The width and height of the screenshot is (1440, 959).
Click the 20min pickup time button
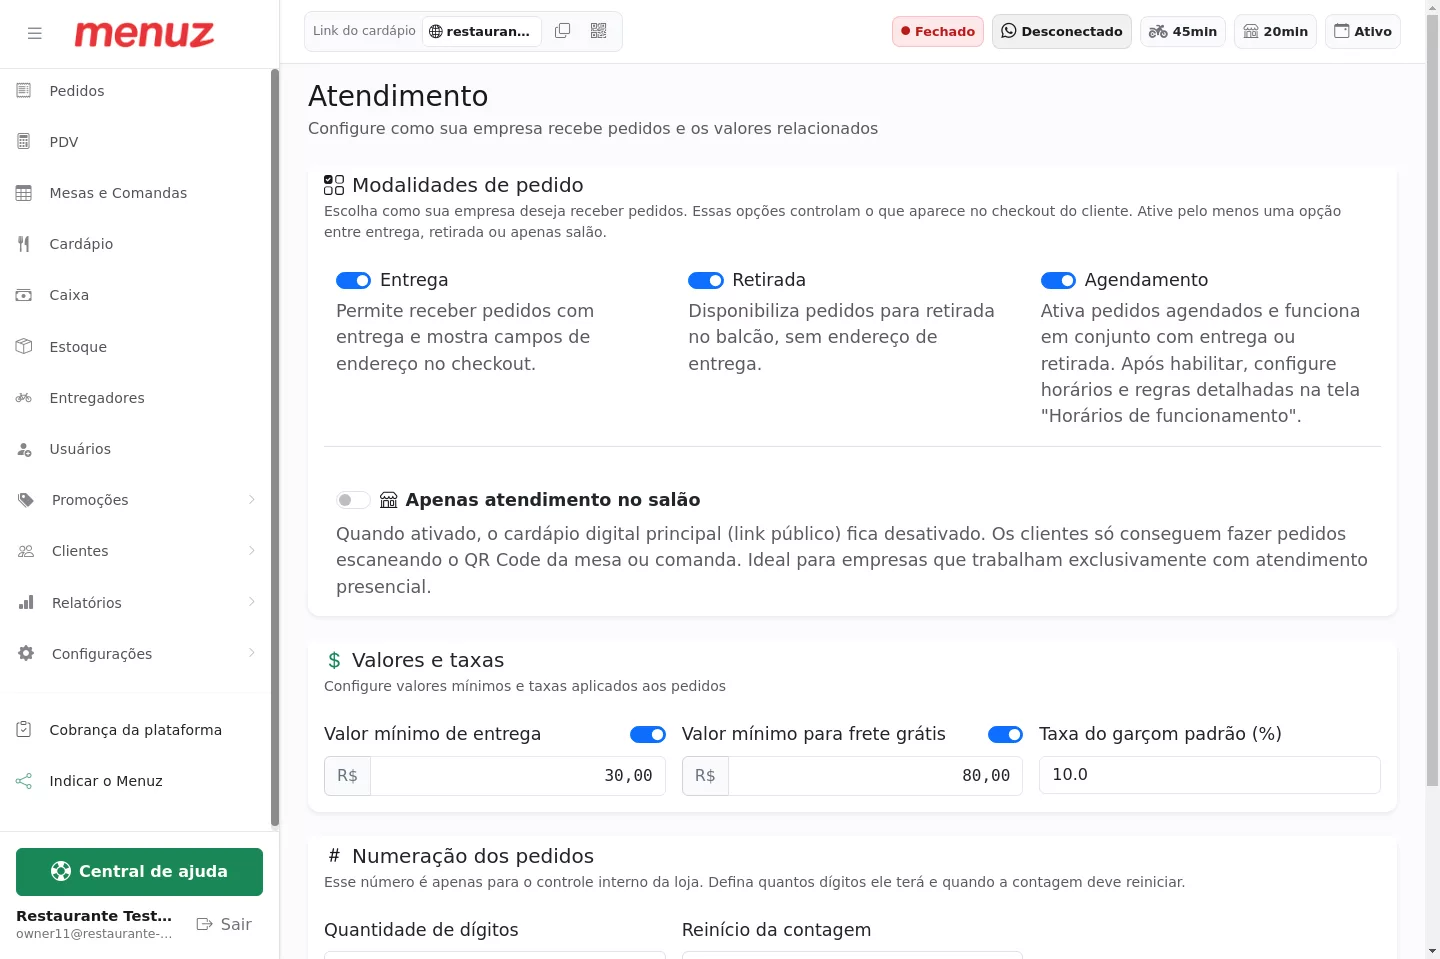(x=1276, y=31)
